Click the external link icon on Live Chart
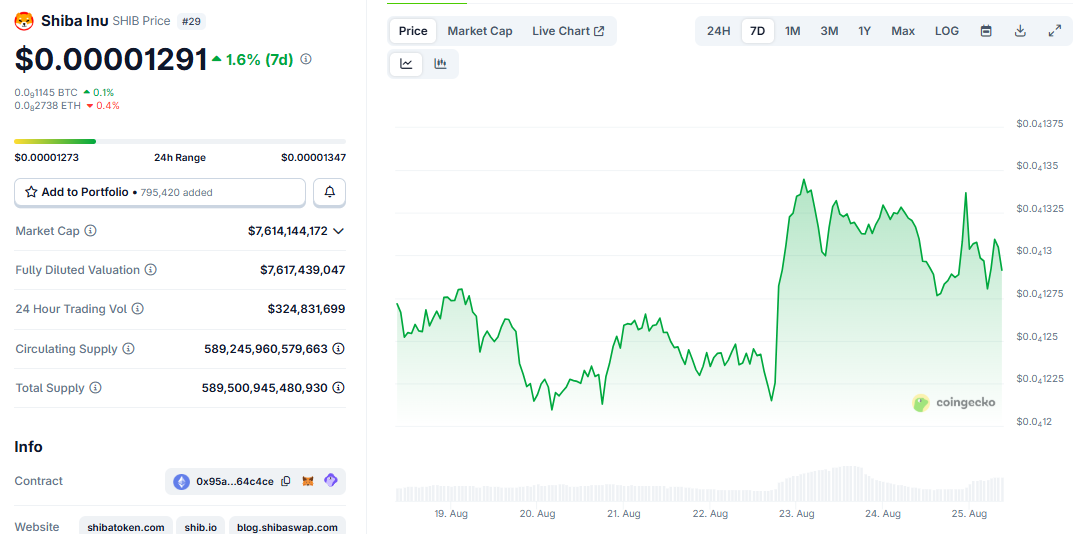This screenshot has height=534, width=1082. point(599,31)
